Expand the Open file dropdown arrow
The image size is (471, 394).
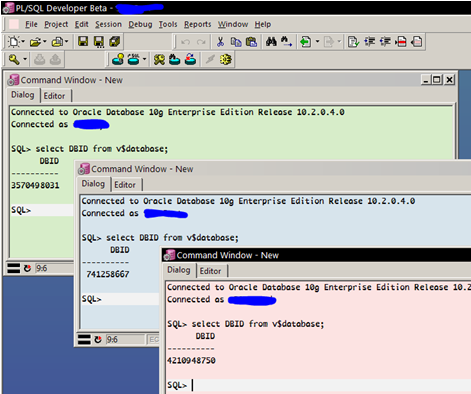(x=45, y=42)
